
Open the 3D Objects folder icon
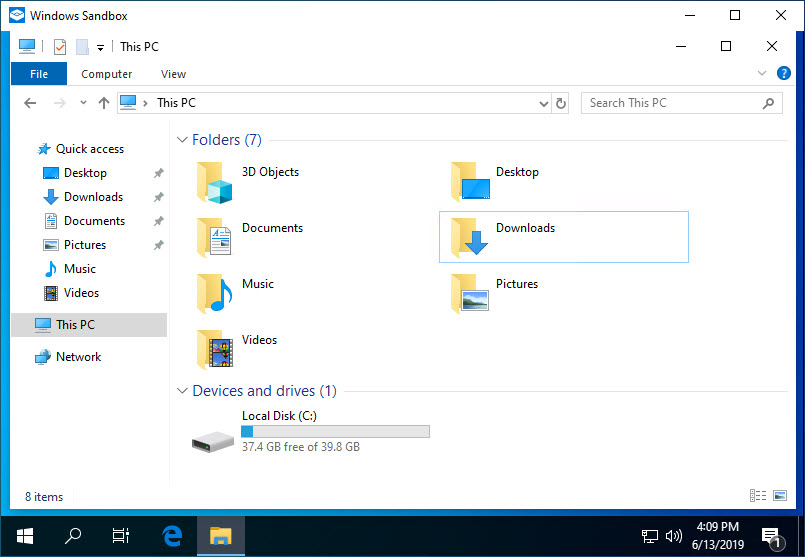tap(215, 182)
